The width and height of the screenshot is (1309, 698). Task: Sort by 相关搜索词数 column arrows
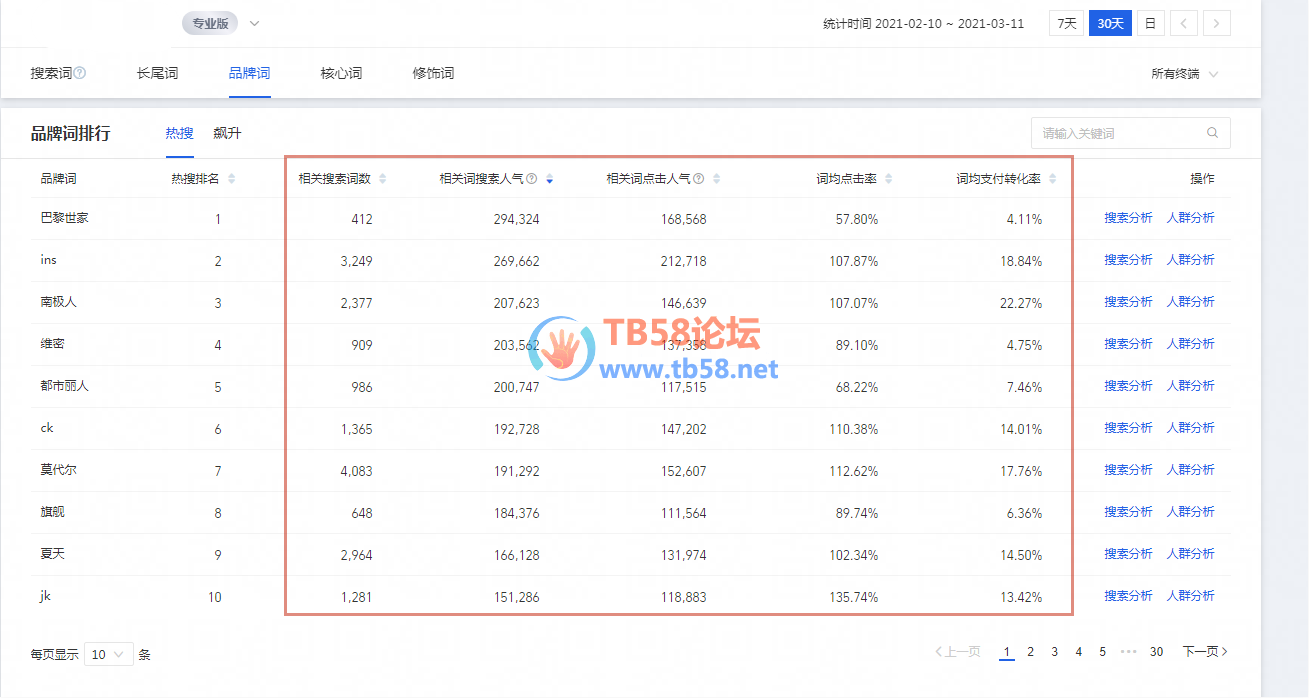click(x=382, y=179)
